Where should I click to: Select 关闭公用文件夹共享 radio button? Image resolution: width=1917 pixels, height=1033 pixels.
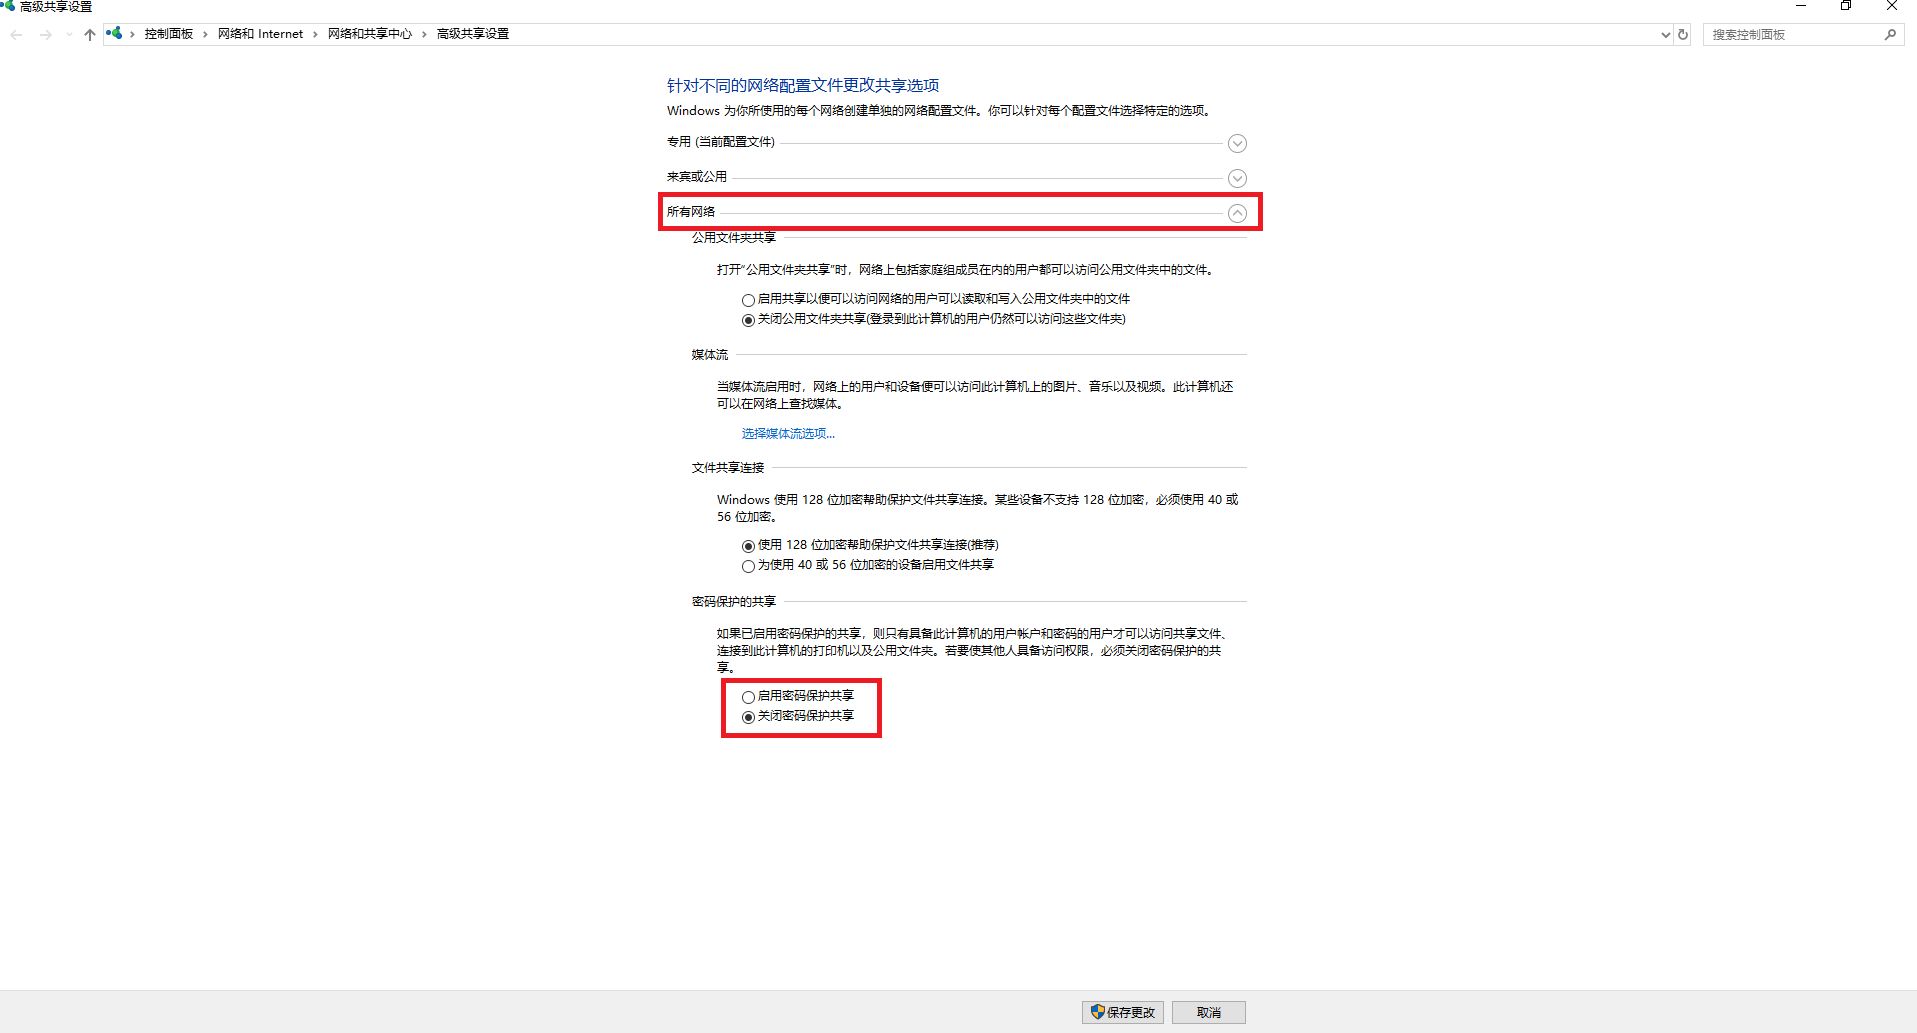pyautogui.click(x=748, y=320)
